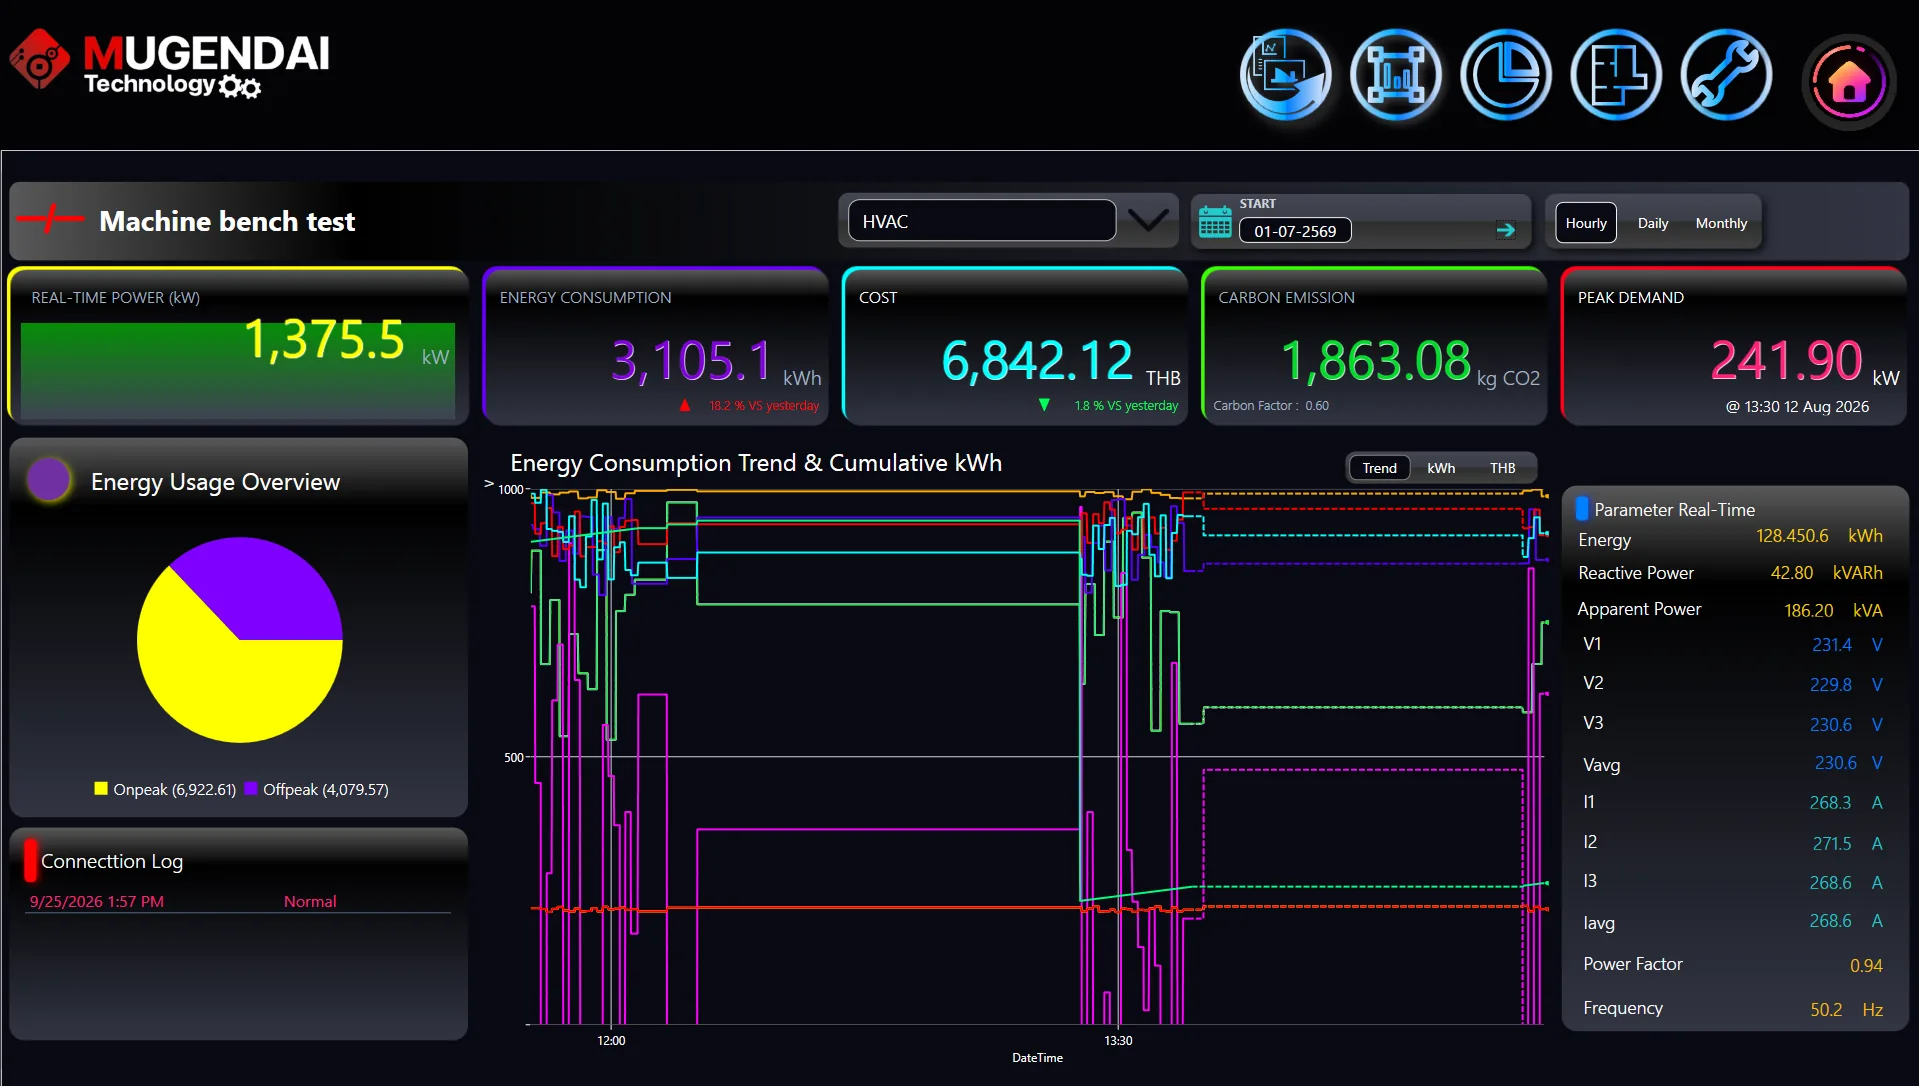Viewport: 1919px width, 1086px height.
Task: Open the wrench settings icon
Action: click(x=1726, y=75)
